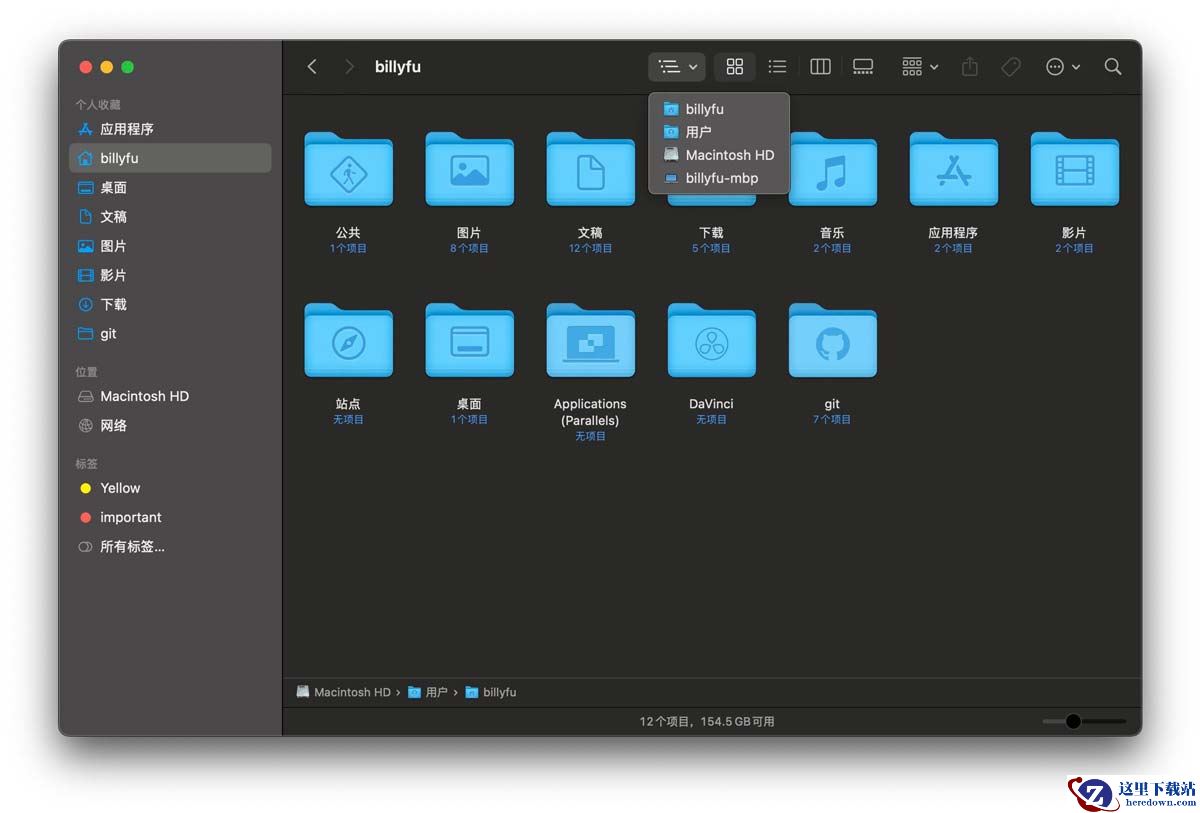Open the group-by dropdown
1200x813 pixels.
(x=920, y=67)
